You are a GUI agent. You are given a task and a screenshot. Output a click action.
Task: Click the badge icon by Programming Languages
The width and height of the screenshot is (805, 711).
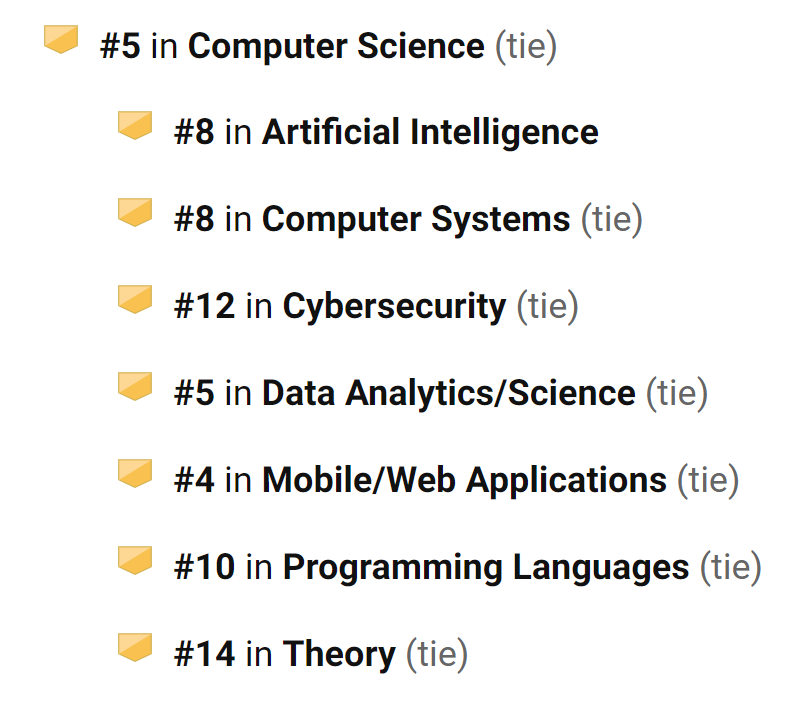click(135, 560)
